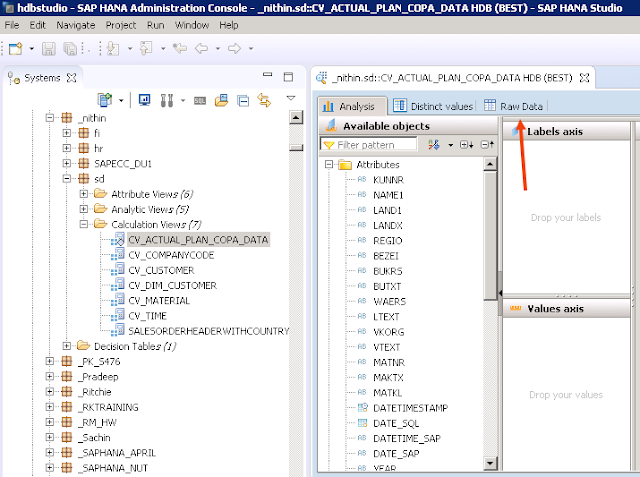This screenshot has height=477, width=640.
Task: Open the Window menu
Action: click(x=192, y=25)
